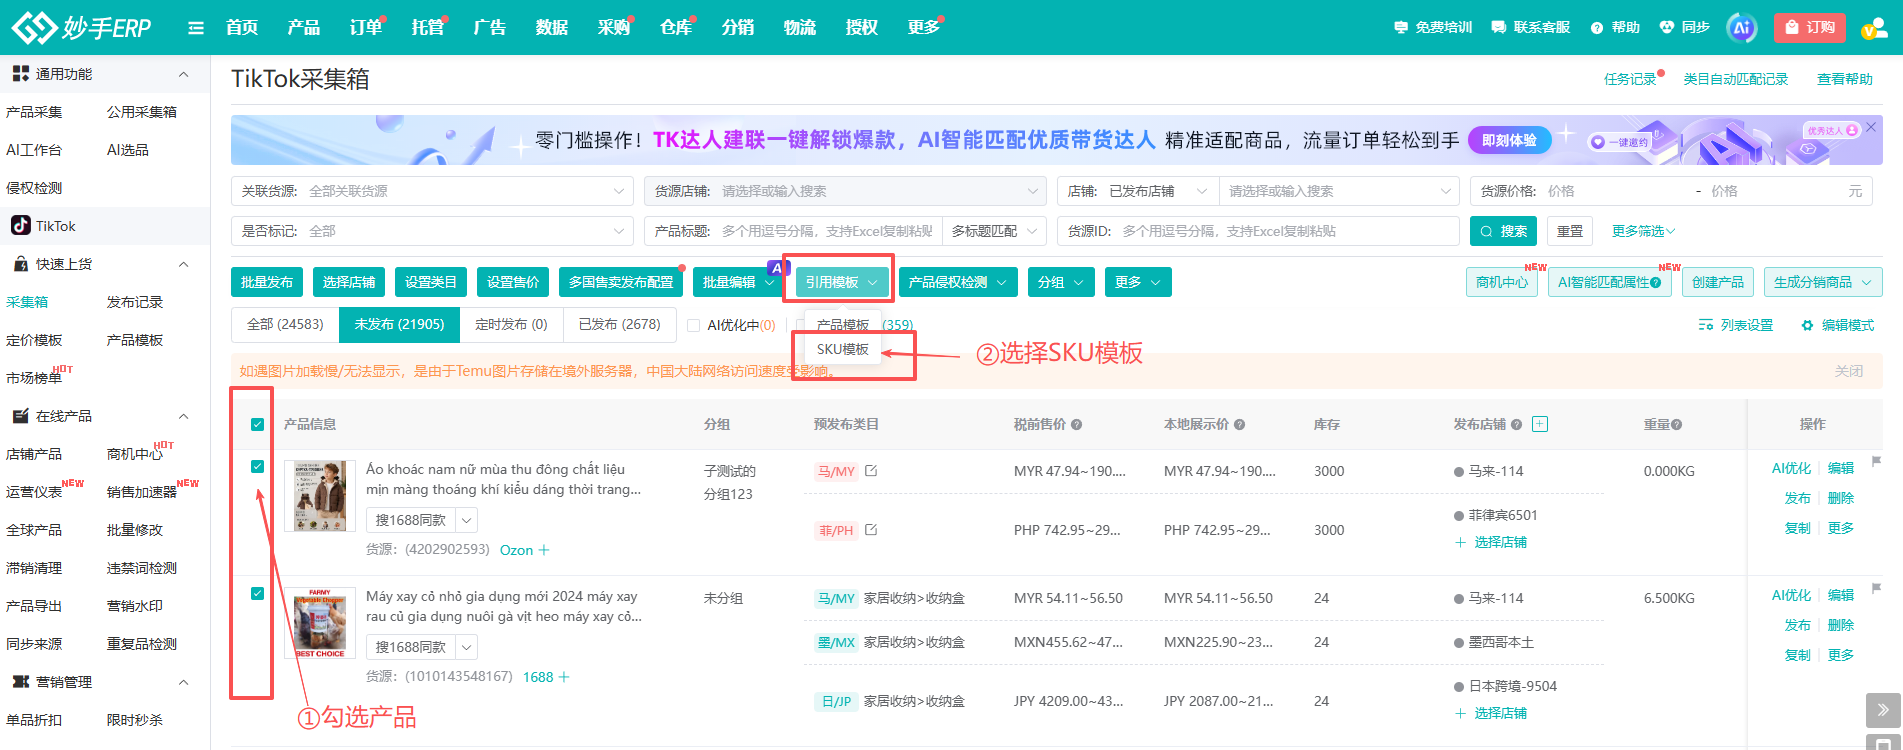Image resolution: width=1903 pixels, height=750 pixels.
Task: Open 编辑模式 edit mode
Action: click(1837, 325)
